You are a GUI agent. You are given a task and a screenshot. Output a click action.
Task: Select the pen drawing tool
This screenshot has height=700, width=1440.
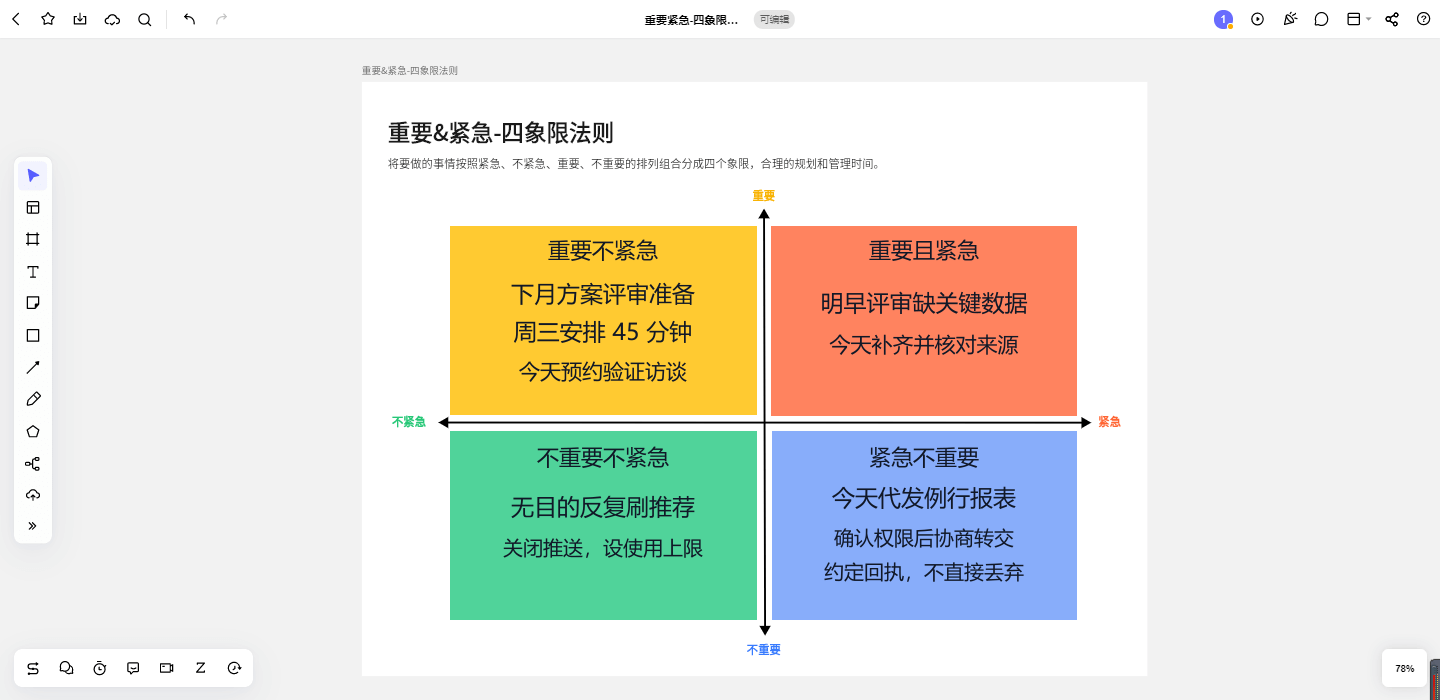point(33,399)
